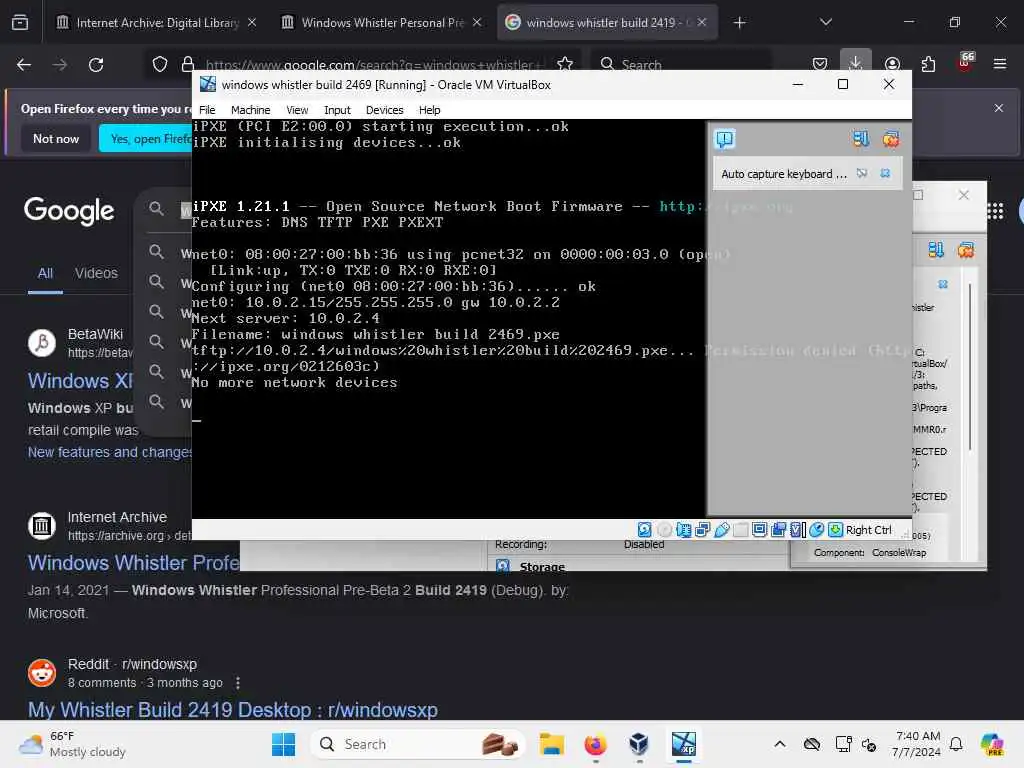Click the Not now button
This screenshot has width=1024, height=768.
click(56, 138)
